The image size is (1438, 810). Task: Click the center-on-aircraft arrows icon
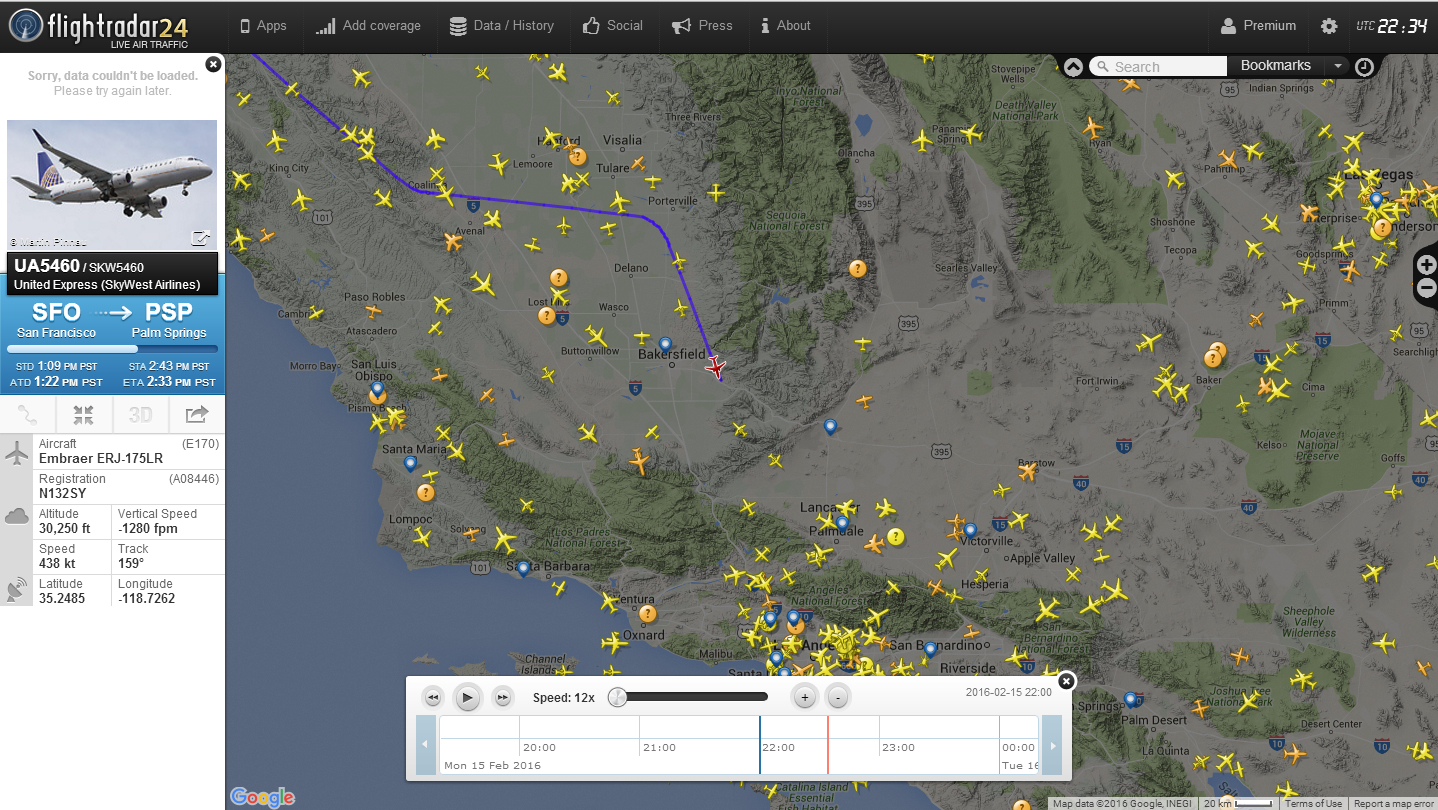click(x=84, y=415)
